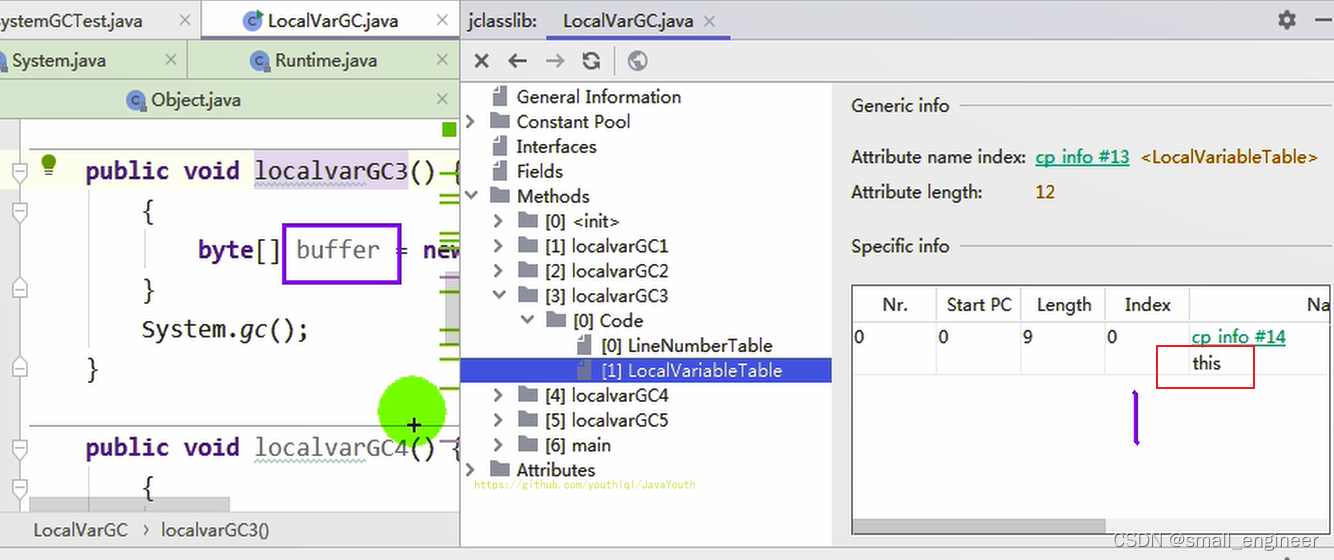This screenshot has height=560, width=1334.
Task: Click the intention lightbulb in the editor gutter
Action: pyautogui.click(x=48, y=165)
